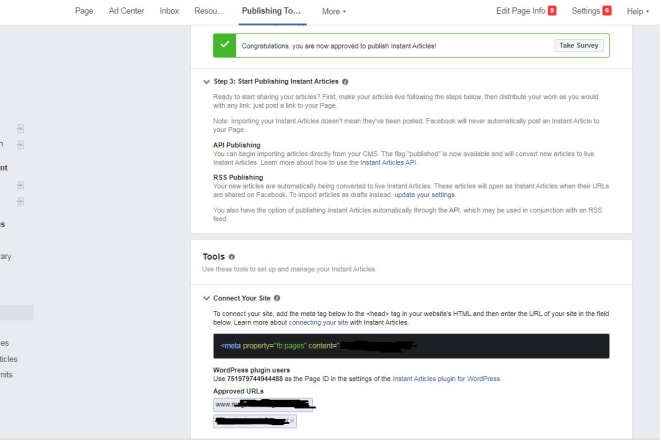Click info icon beside Tools heading
The image size is (660, 440).
232,257
